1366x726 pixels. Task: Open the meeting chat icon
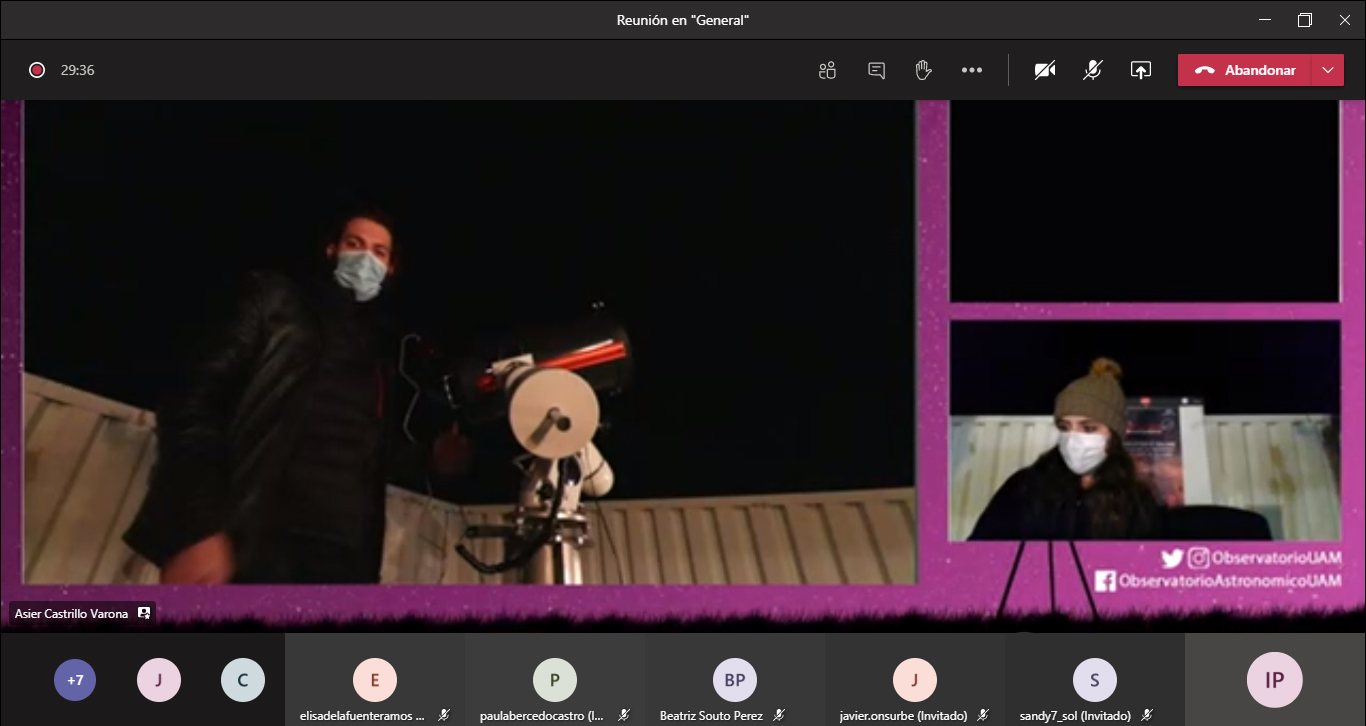pyautogui.click(x=876, y=70)
